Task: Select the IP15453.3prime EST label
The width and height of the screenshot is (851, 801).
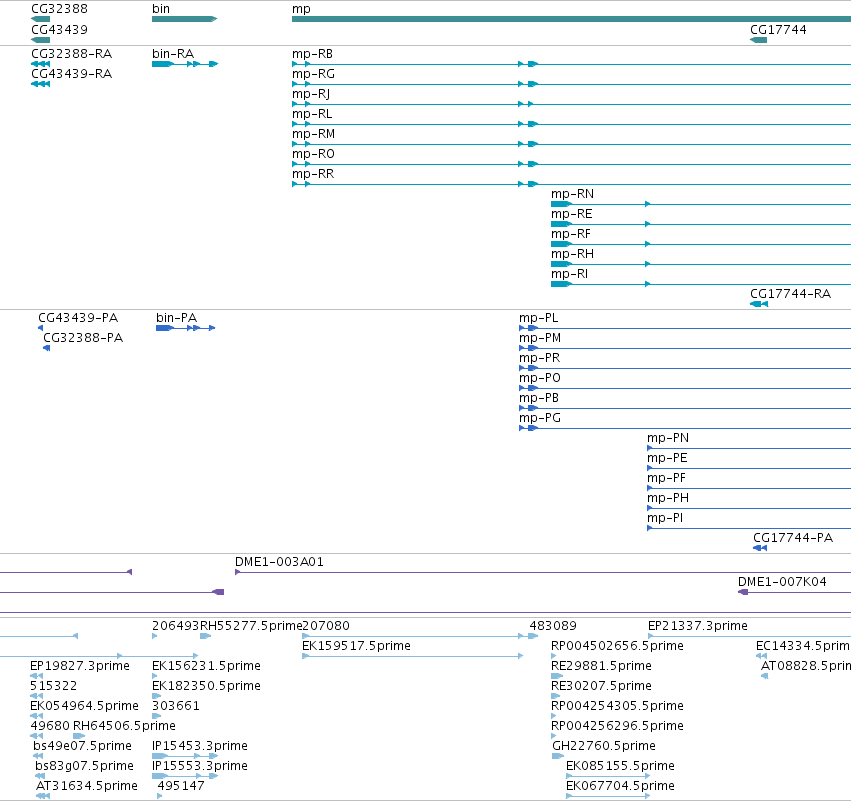Action: tap(200, 746)
